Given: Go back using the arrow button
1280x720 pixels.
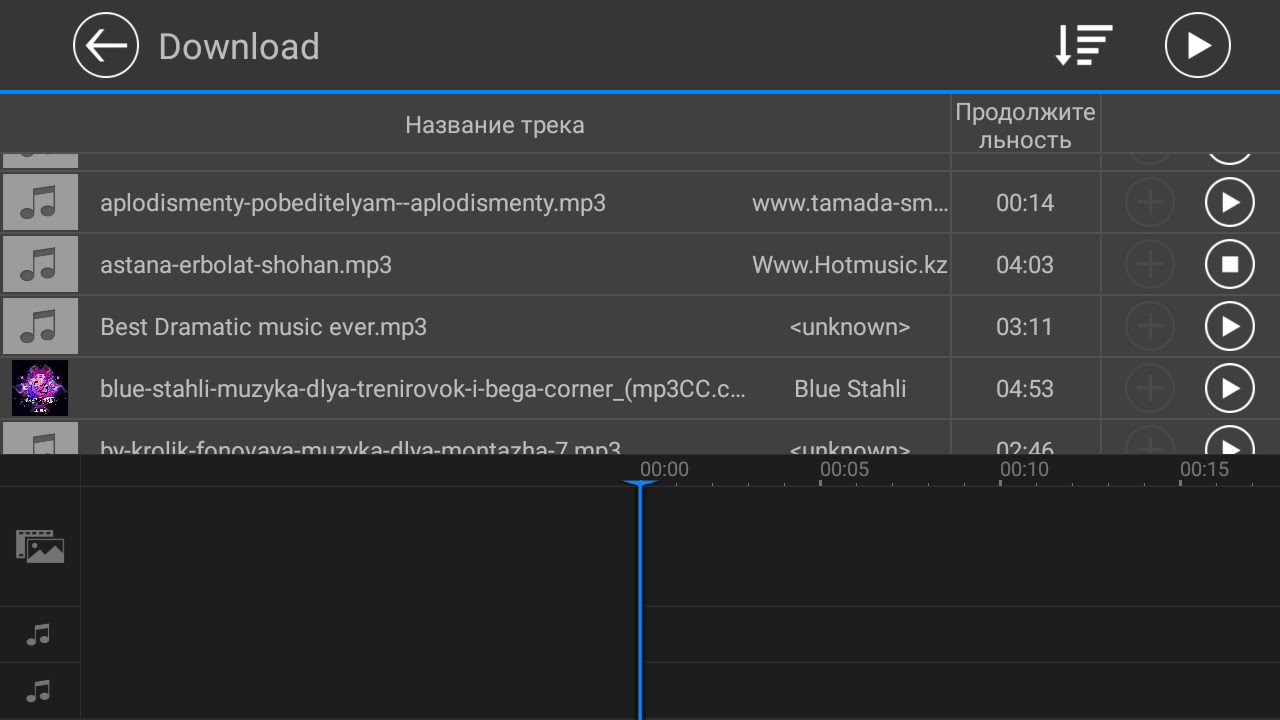Looking at the screenshot, I should coord(106,45).
